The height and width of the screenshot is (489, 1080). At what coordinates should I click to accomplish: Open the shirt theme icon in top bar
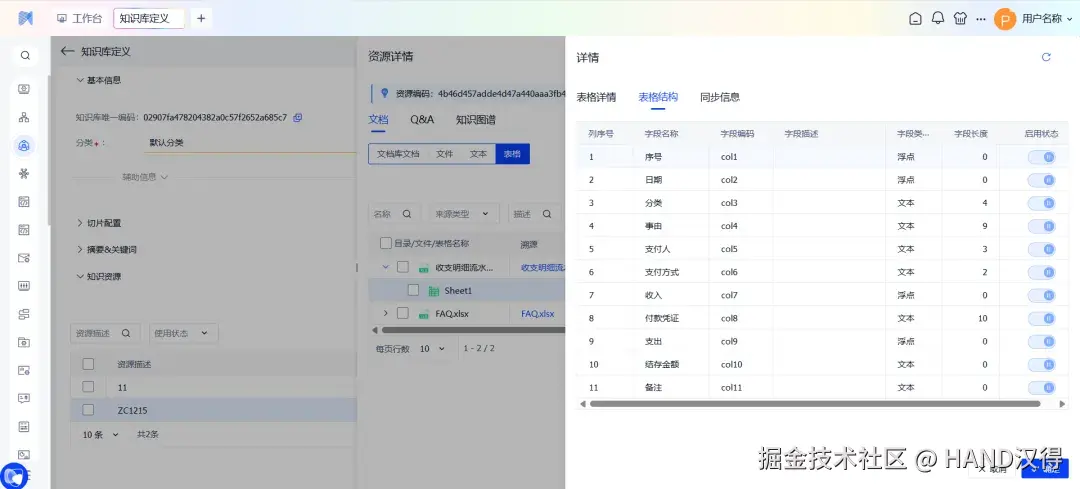[x=960, y=19]
